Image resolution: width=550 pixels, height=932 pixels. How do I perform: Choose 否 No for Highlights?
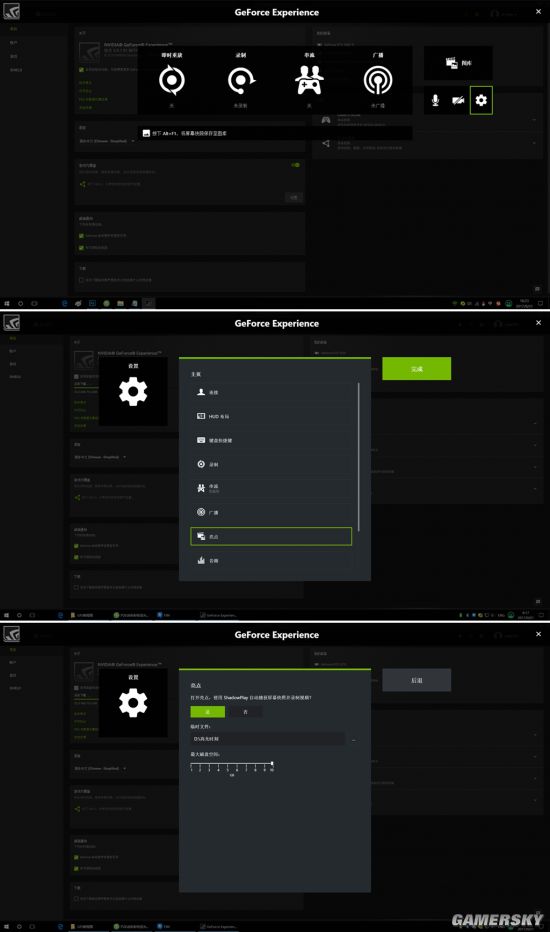(x=244, y=711)
